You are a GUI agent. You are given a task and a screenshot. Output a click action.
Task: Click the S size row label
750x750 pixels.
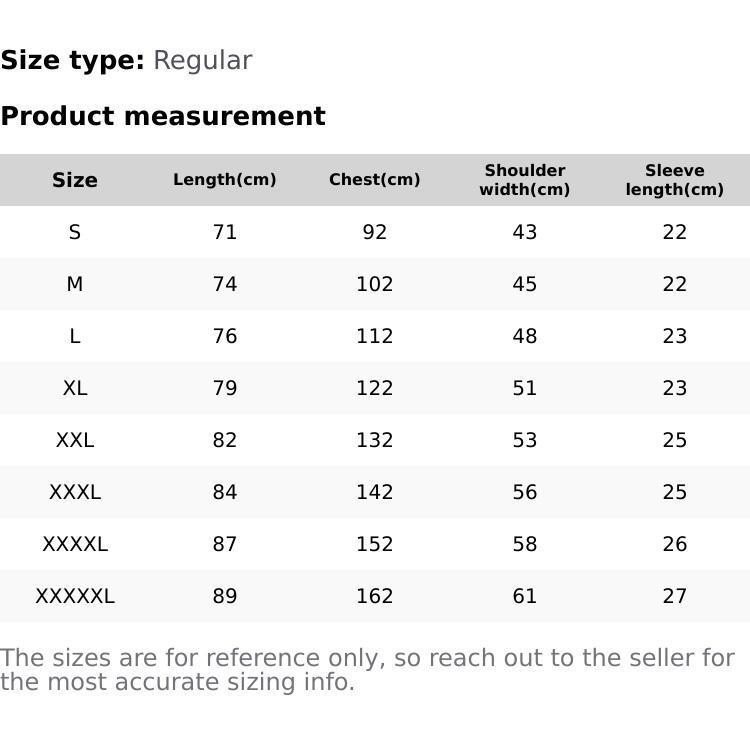pyautogui.click(x=75, y=232)
